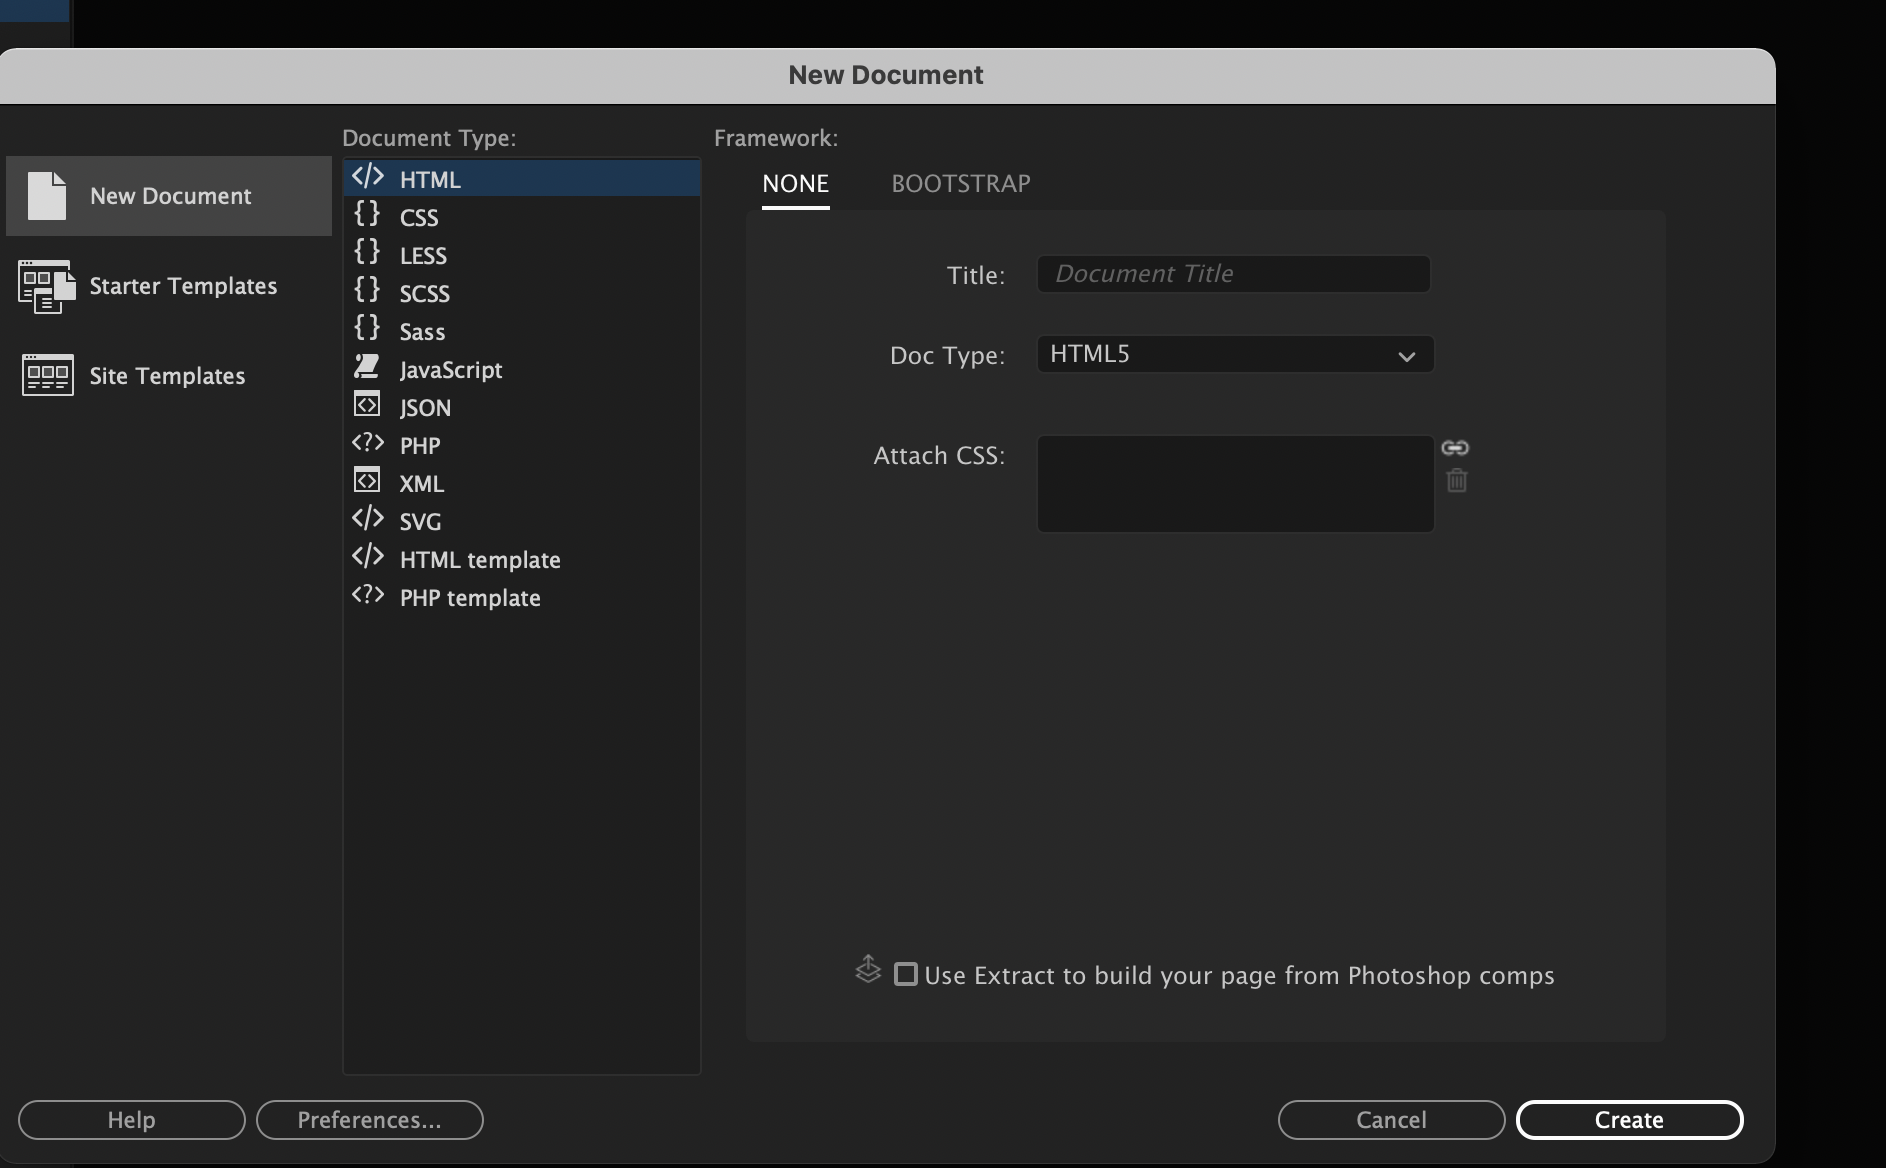Select the JavaScript document type icon
1886x1168 pixels.
(368, 367)
